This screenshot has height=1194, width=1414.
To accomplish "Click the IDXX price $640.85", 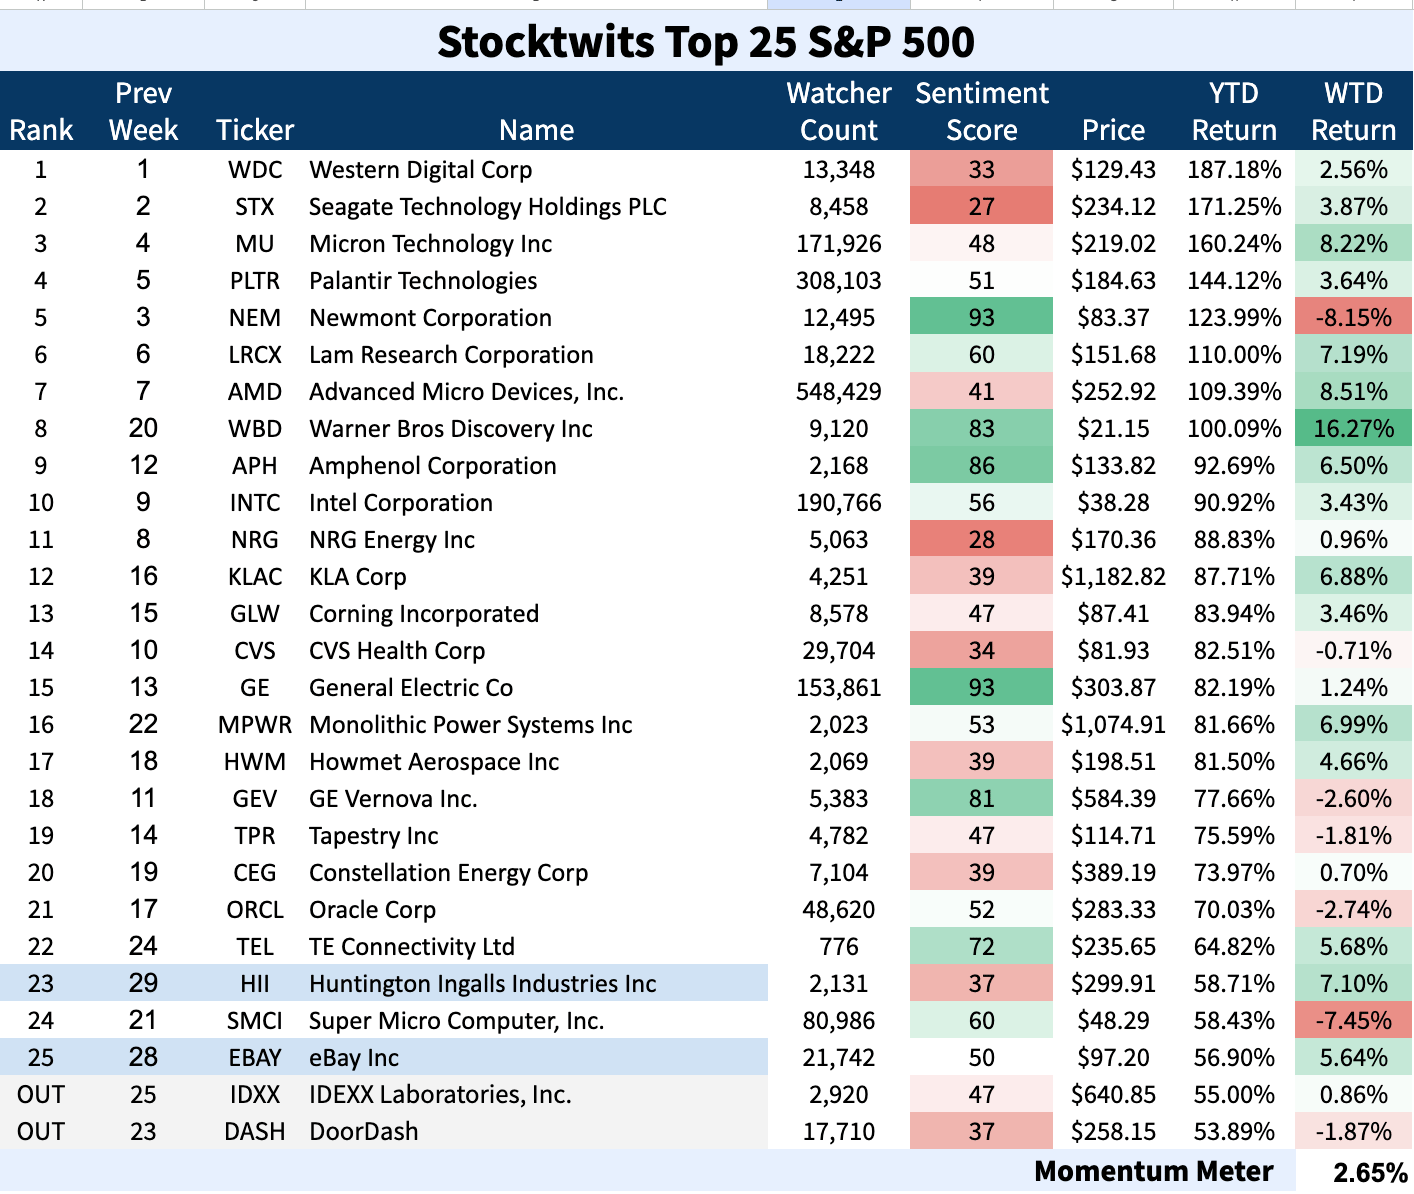I will pos(1113,1095).
